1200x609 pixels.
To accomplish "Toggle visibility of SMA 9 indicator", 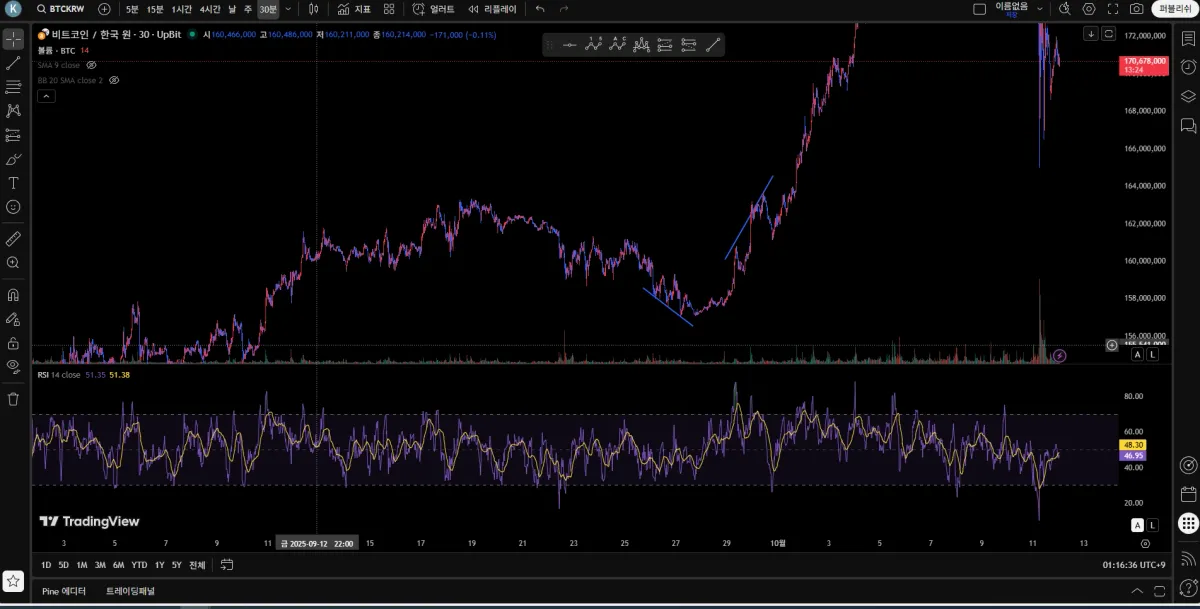I will [x=91, y=65].
